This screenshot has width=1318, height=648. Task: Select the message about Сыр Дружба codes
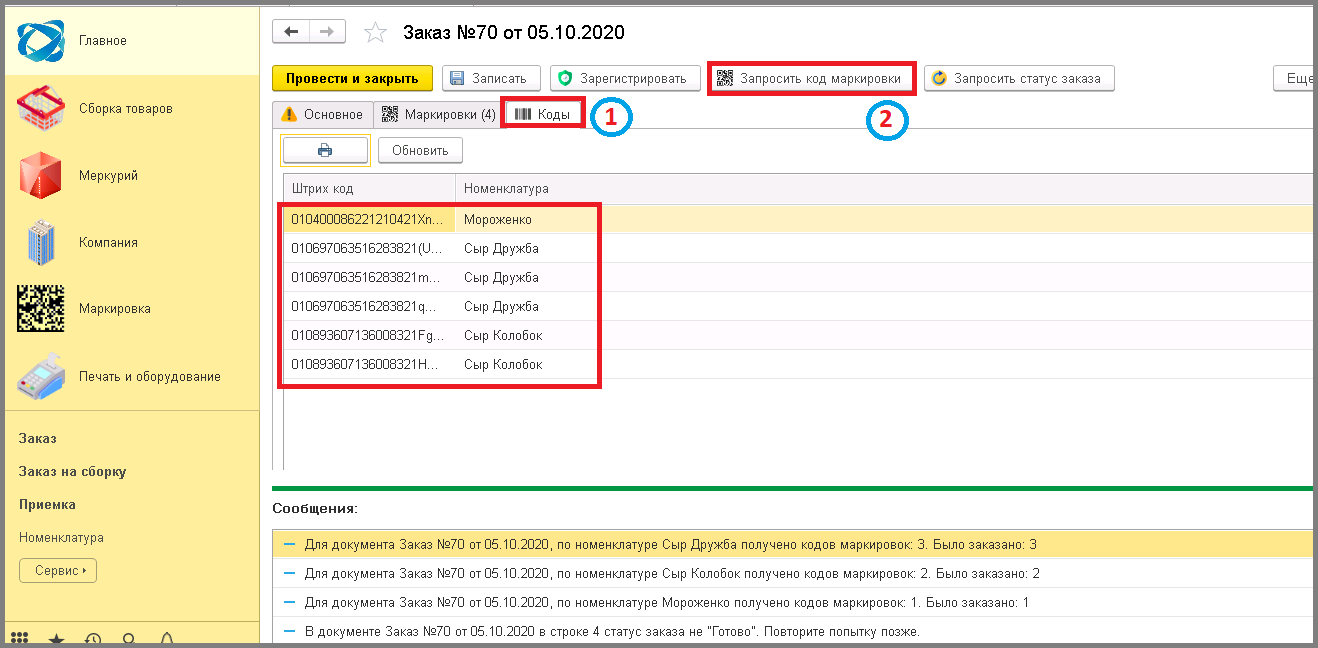792,544
